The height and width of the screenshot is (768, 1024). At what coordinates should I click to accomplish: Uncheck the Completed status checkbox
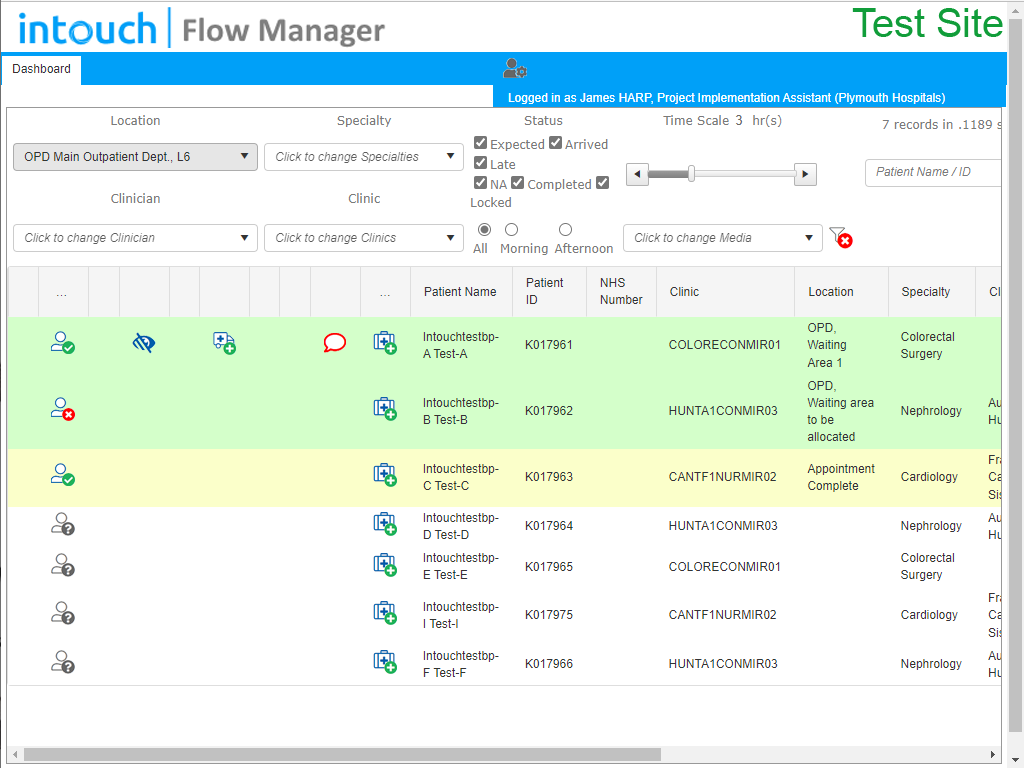518,183
